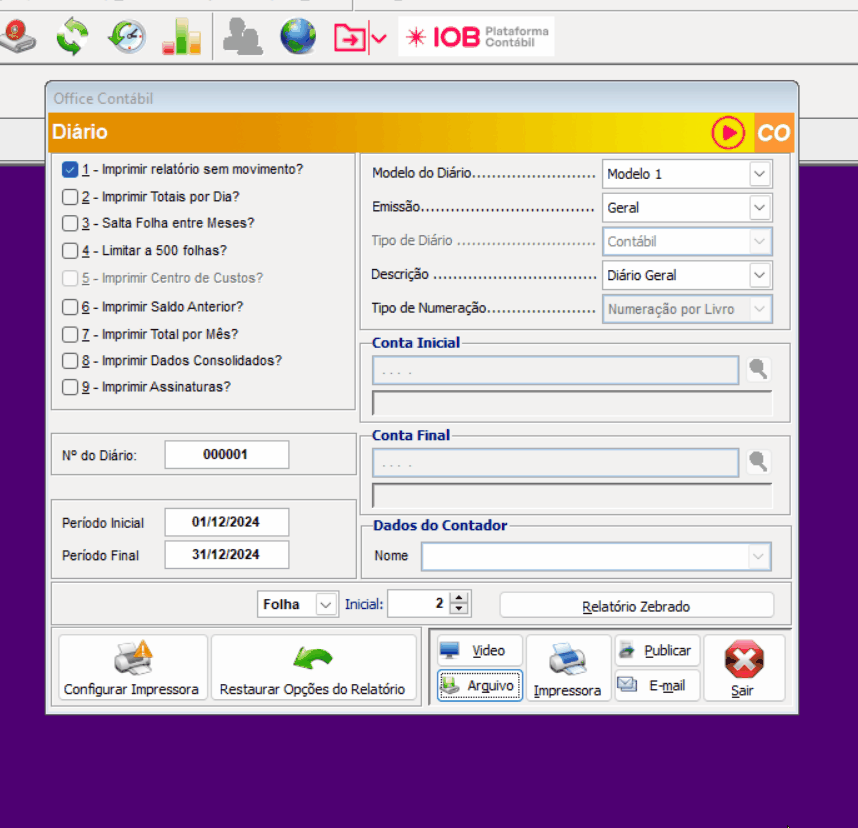This screenshot has width=858, height=828.
Task: Uncheck Imprimir relatório sem movimento
Action: 70,170
